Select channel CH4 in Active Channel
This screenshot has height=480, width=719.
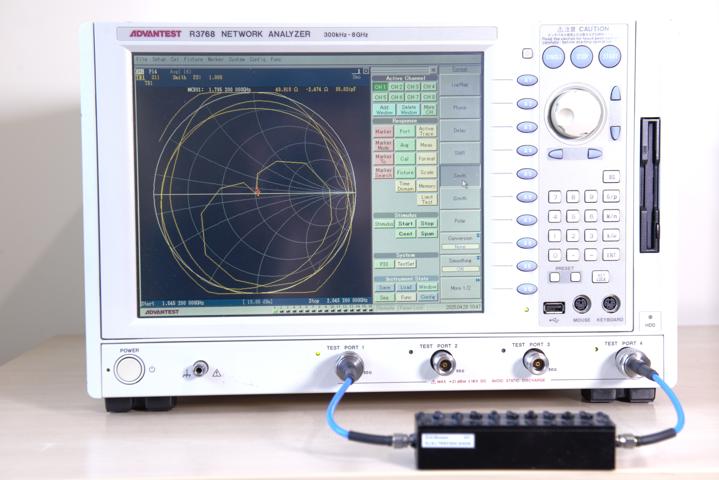pos(429,87)
